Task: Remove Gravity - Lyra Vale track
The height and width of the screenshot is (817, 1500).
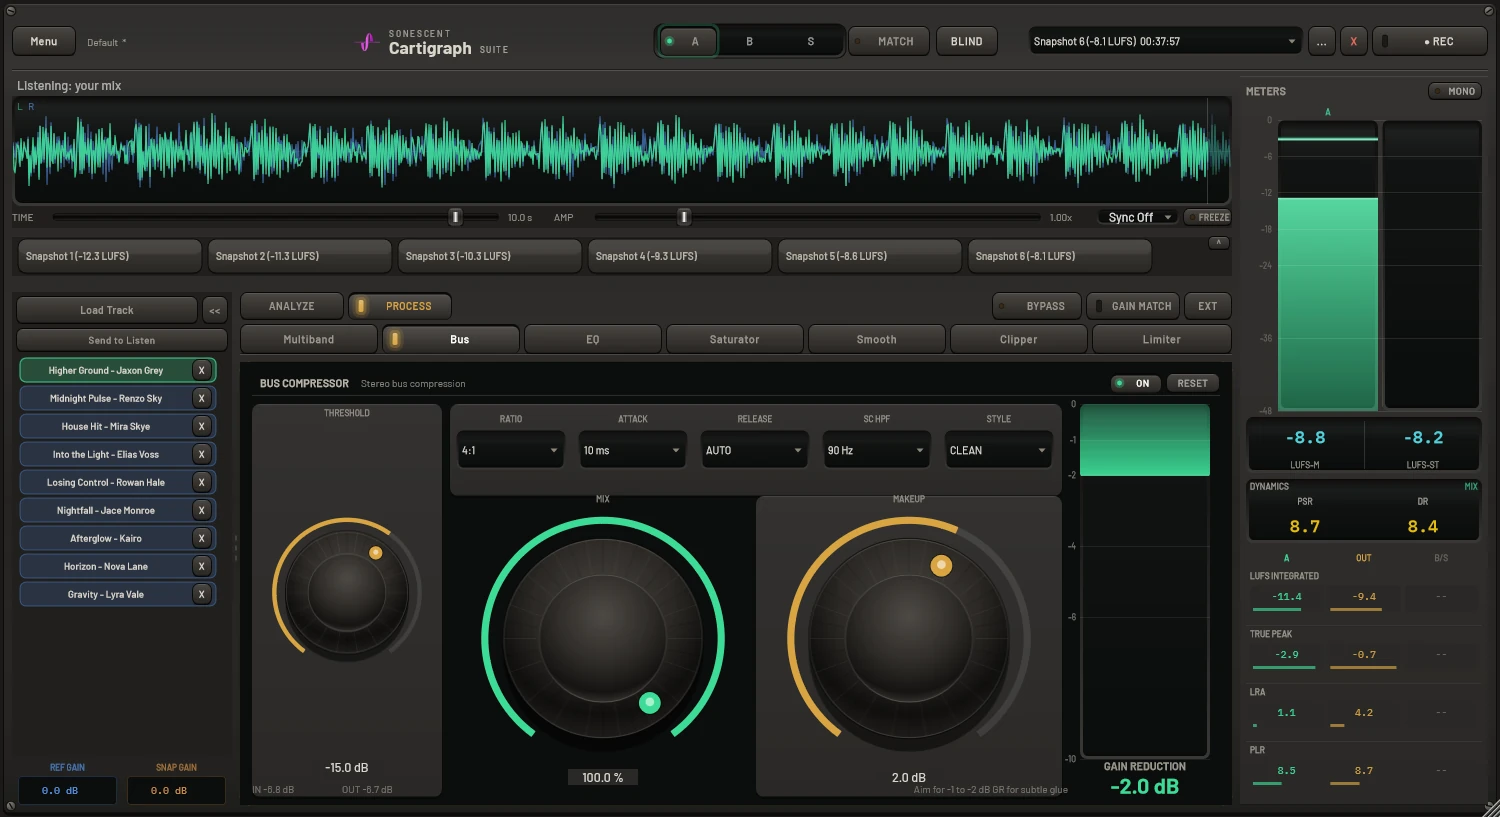Action: (x=202, y=594)
